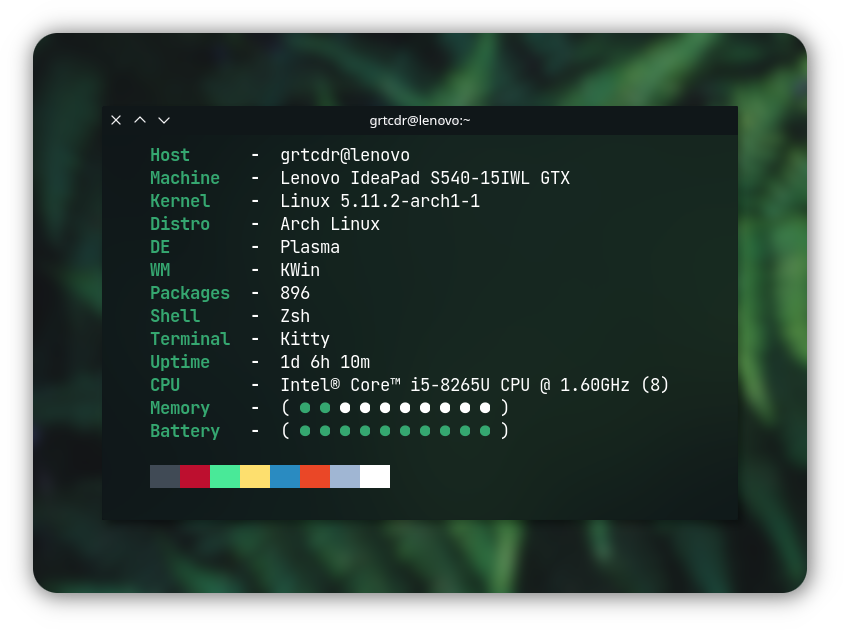Click the Packages label

coord(190,293)
